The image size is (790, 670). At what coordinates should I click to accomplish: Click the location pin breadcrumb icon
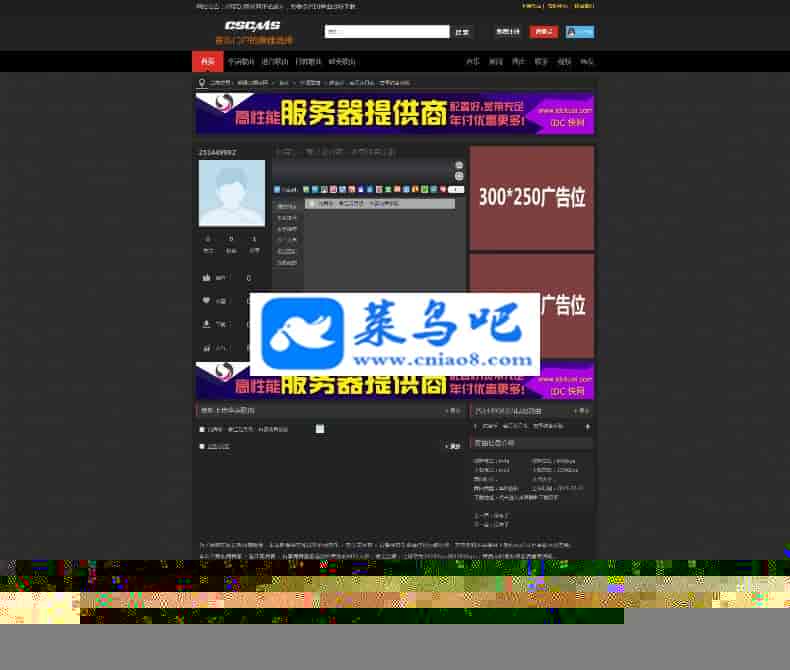click(202, 83)
